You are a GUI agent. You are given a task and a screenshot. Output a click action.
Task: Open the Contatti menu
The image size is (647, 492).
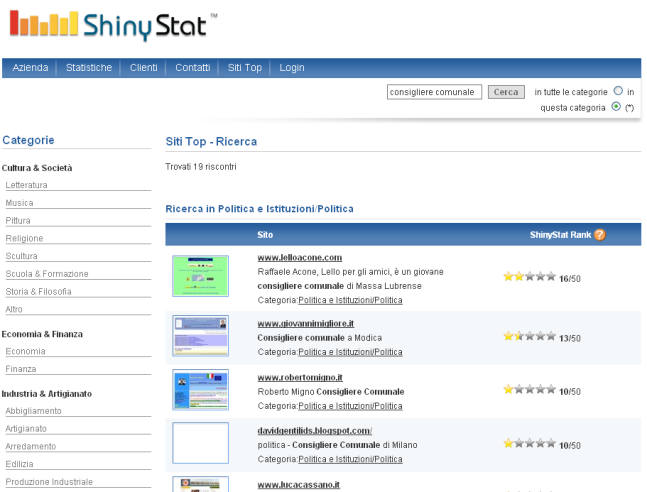click(193, 68)
